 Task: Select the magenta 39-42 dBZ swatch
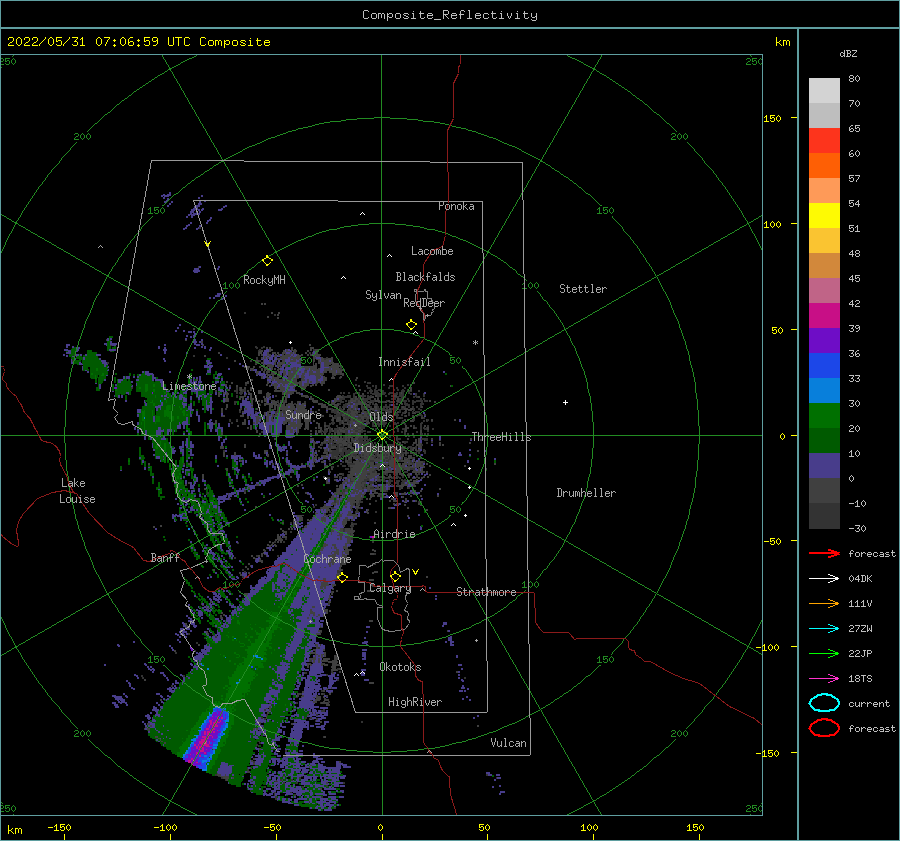pos(824,316)
